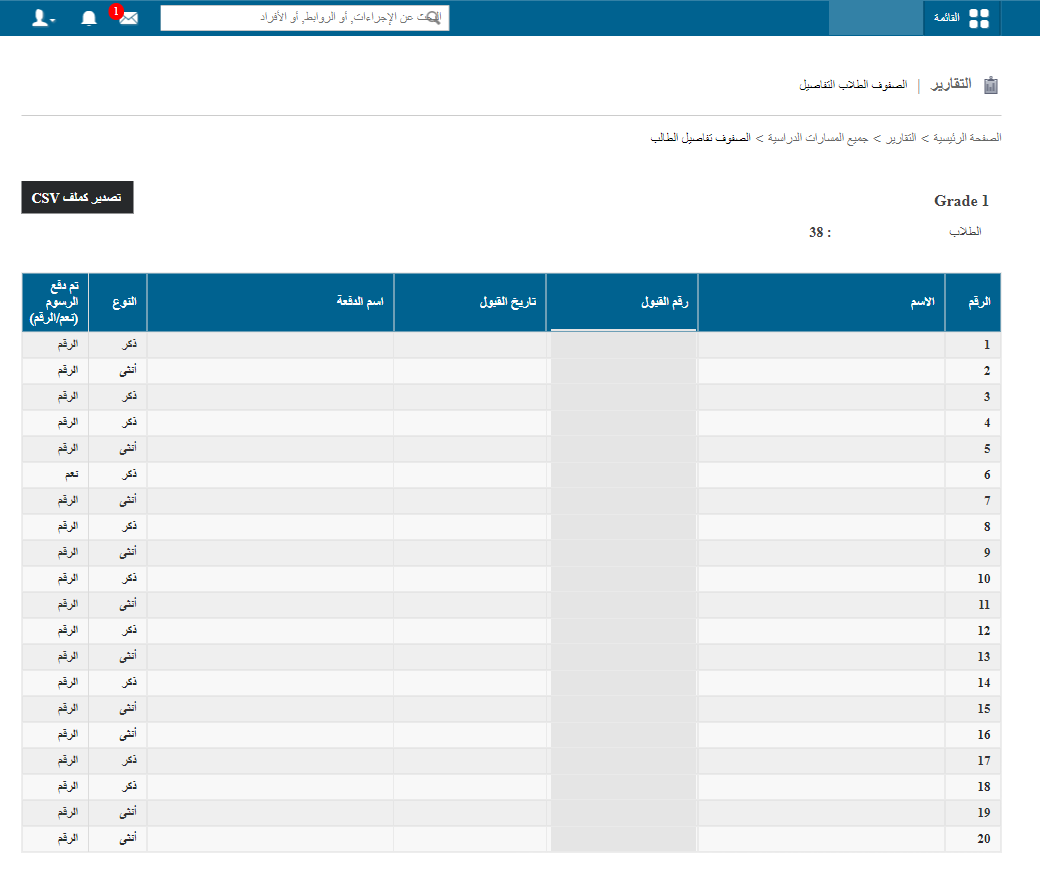This screenshot has height=869, width=1040.
Task: Click the أنثى gender cell in row 2
Action: click(118, 371)
